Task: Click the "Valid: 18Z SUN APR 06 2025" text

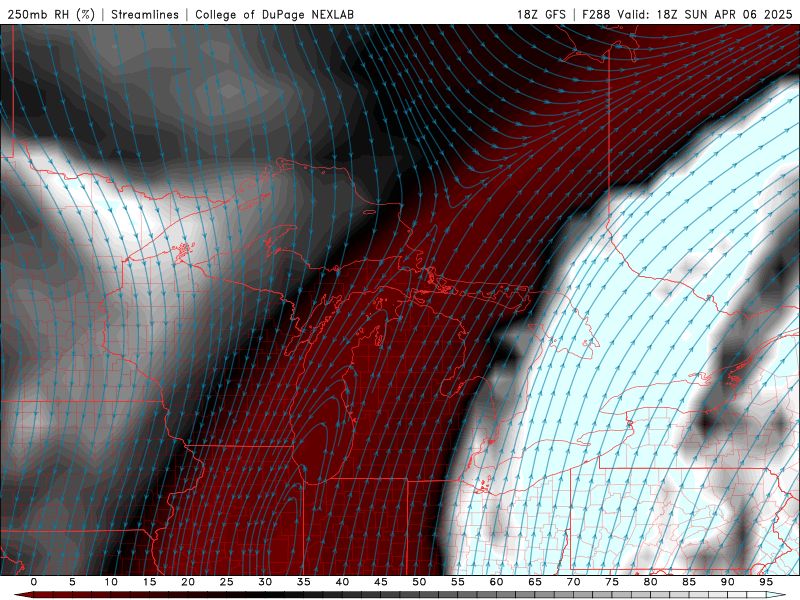Action: coord(705,14)
